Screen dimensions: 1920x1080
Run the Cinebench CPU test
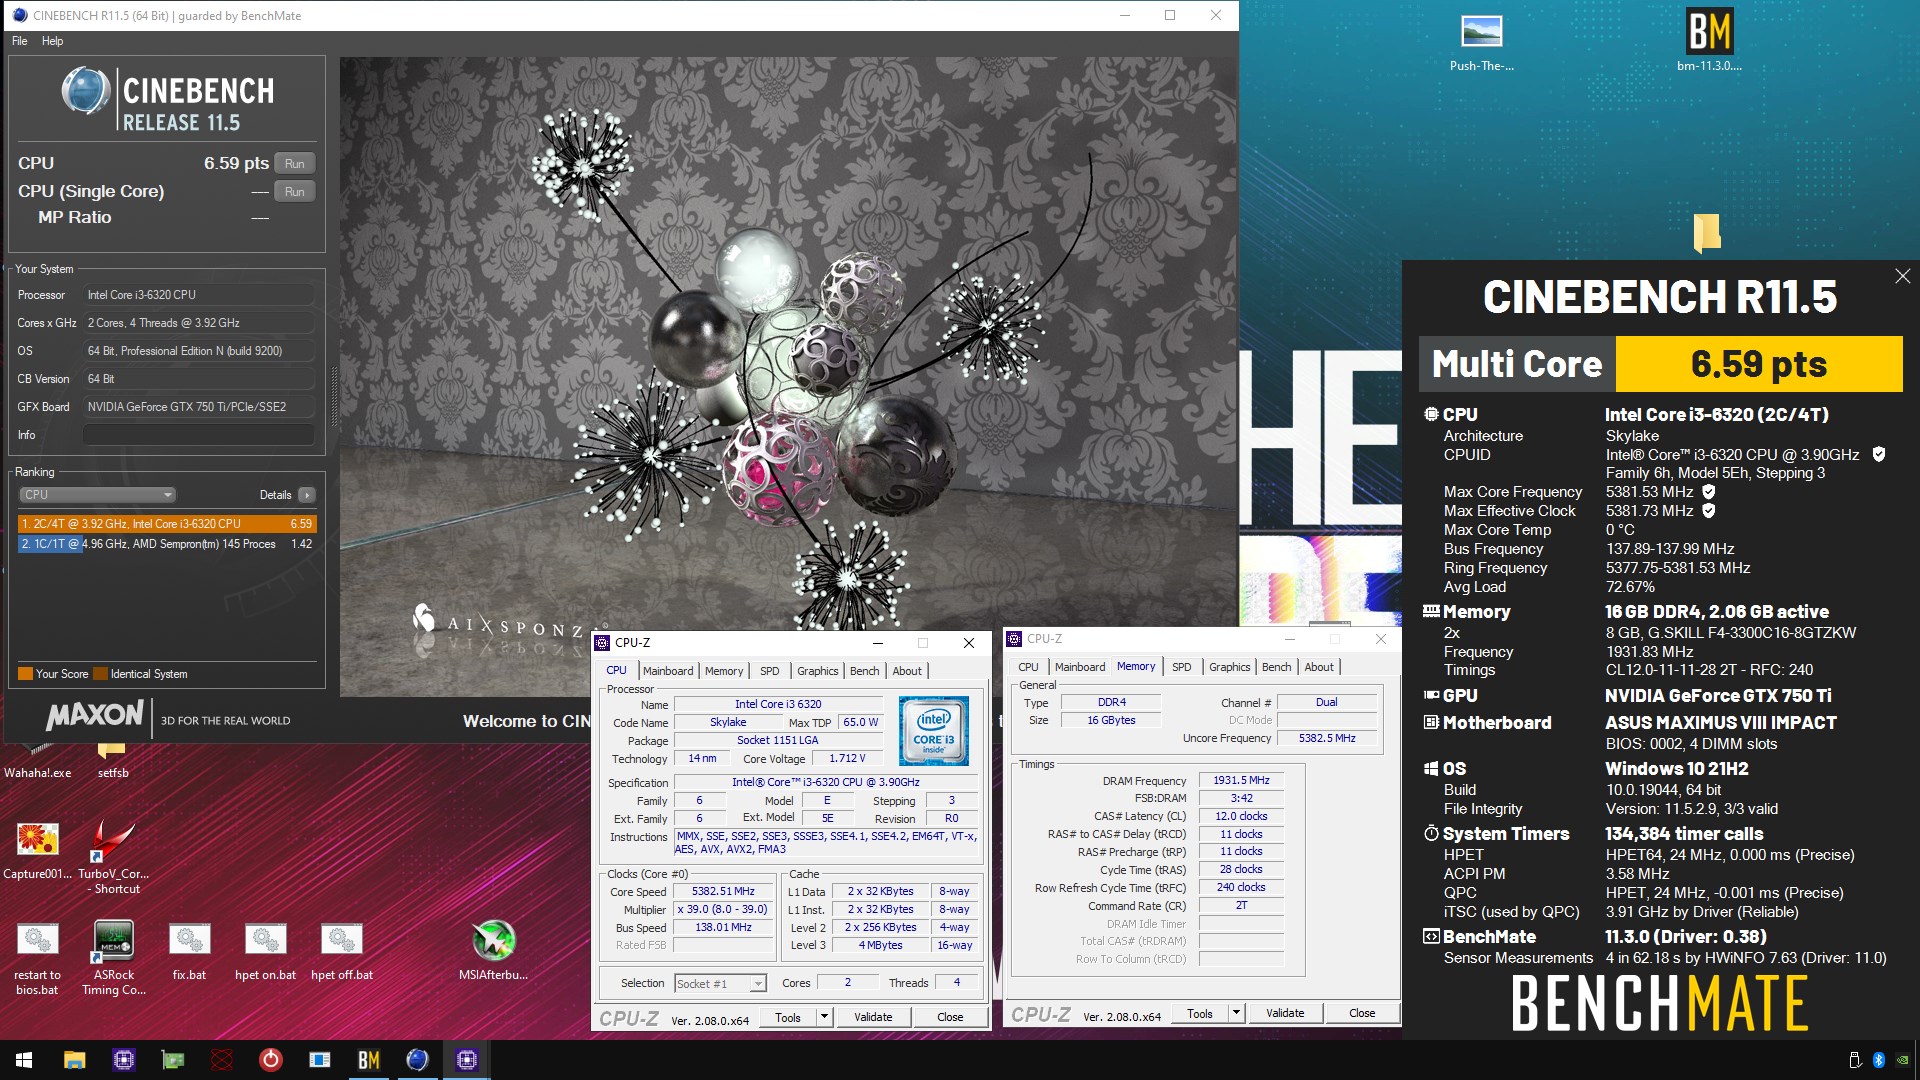[294, 163]
